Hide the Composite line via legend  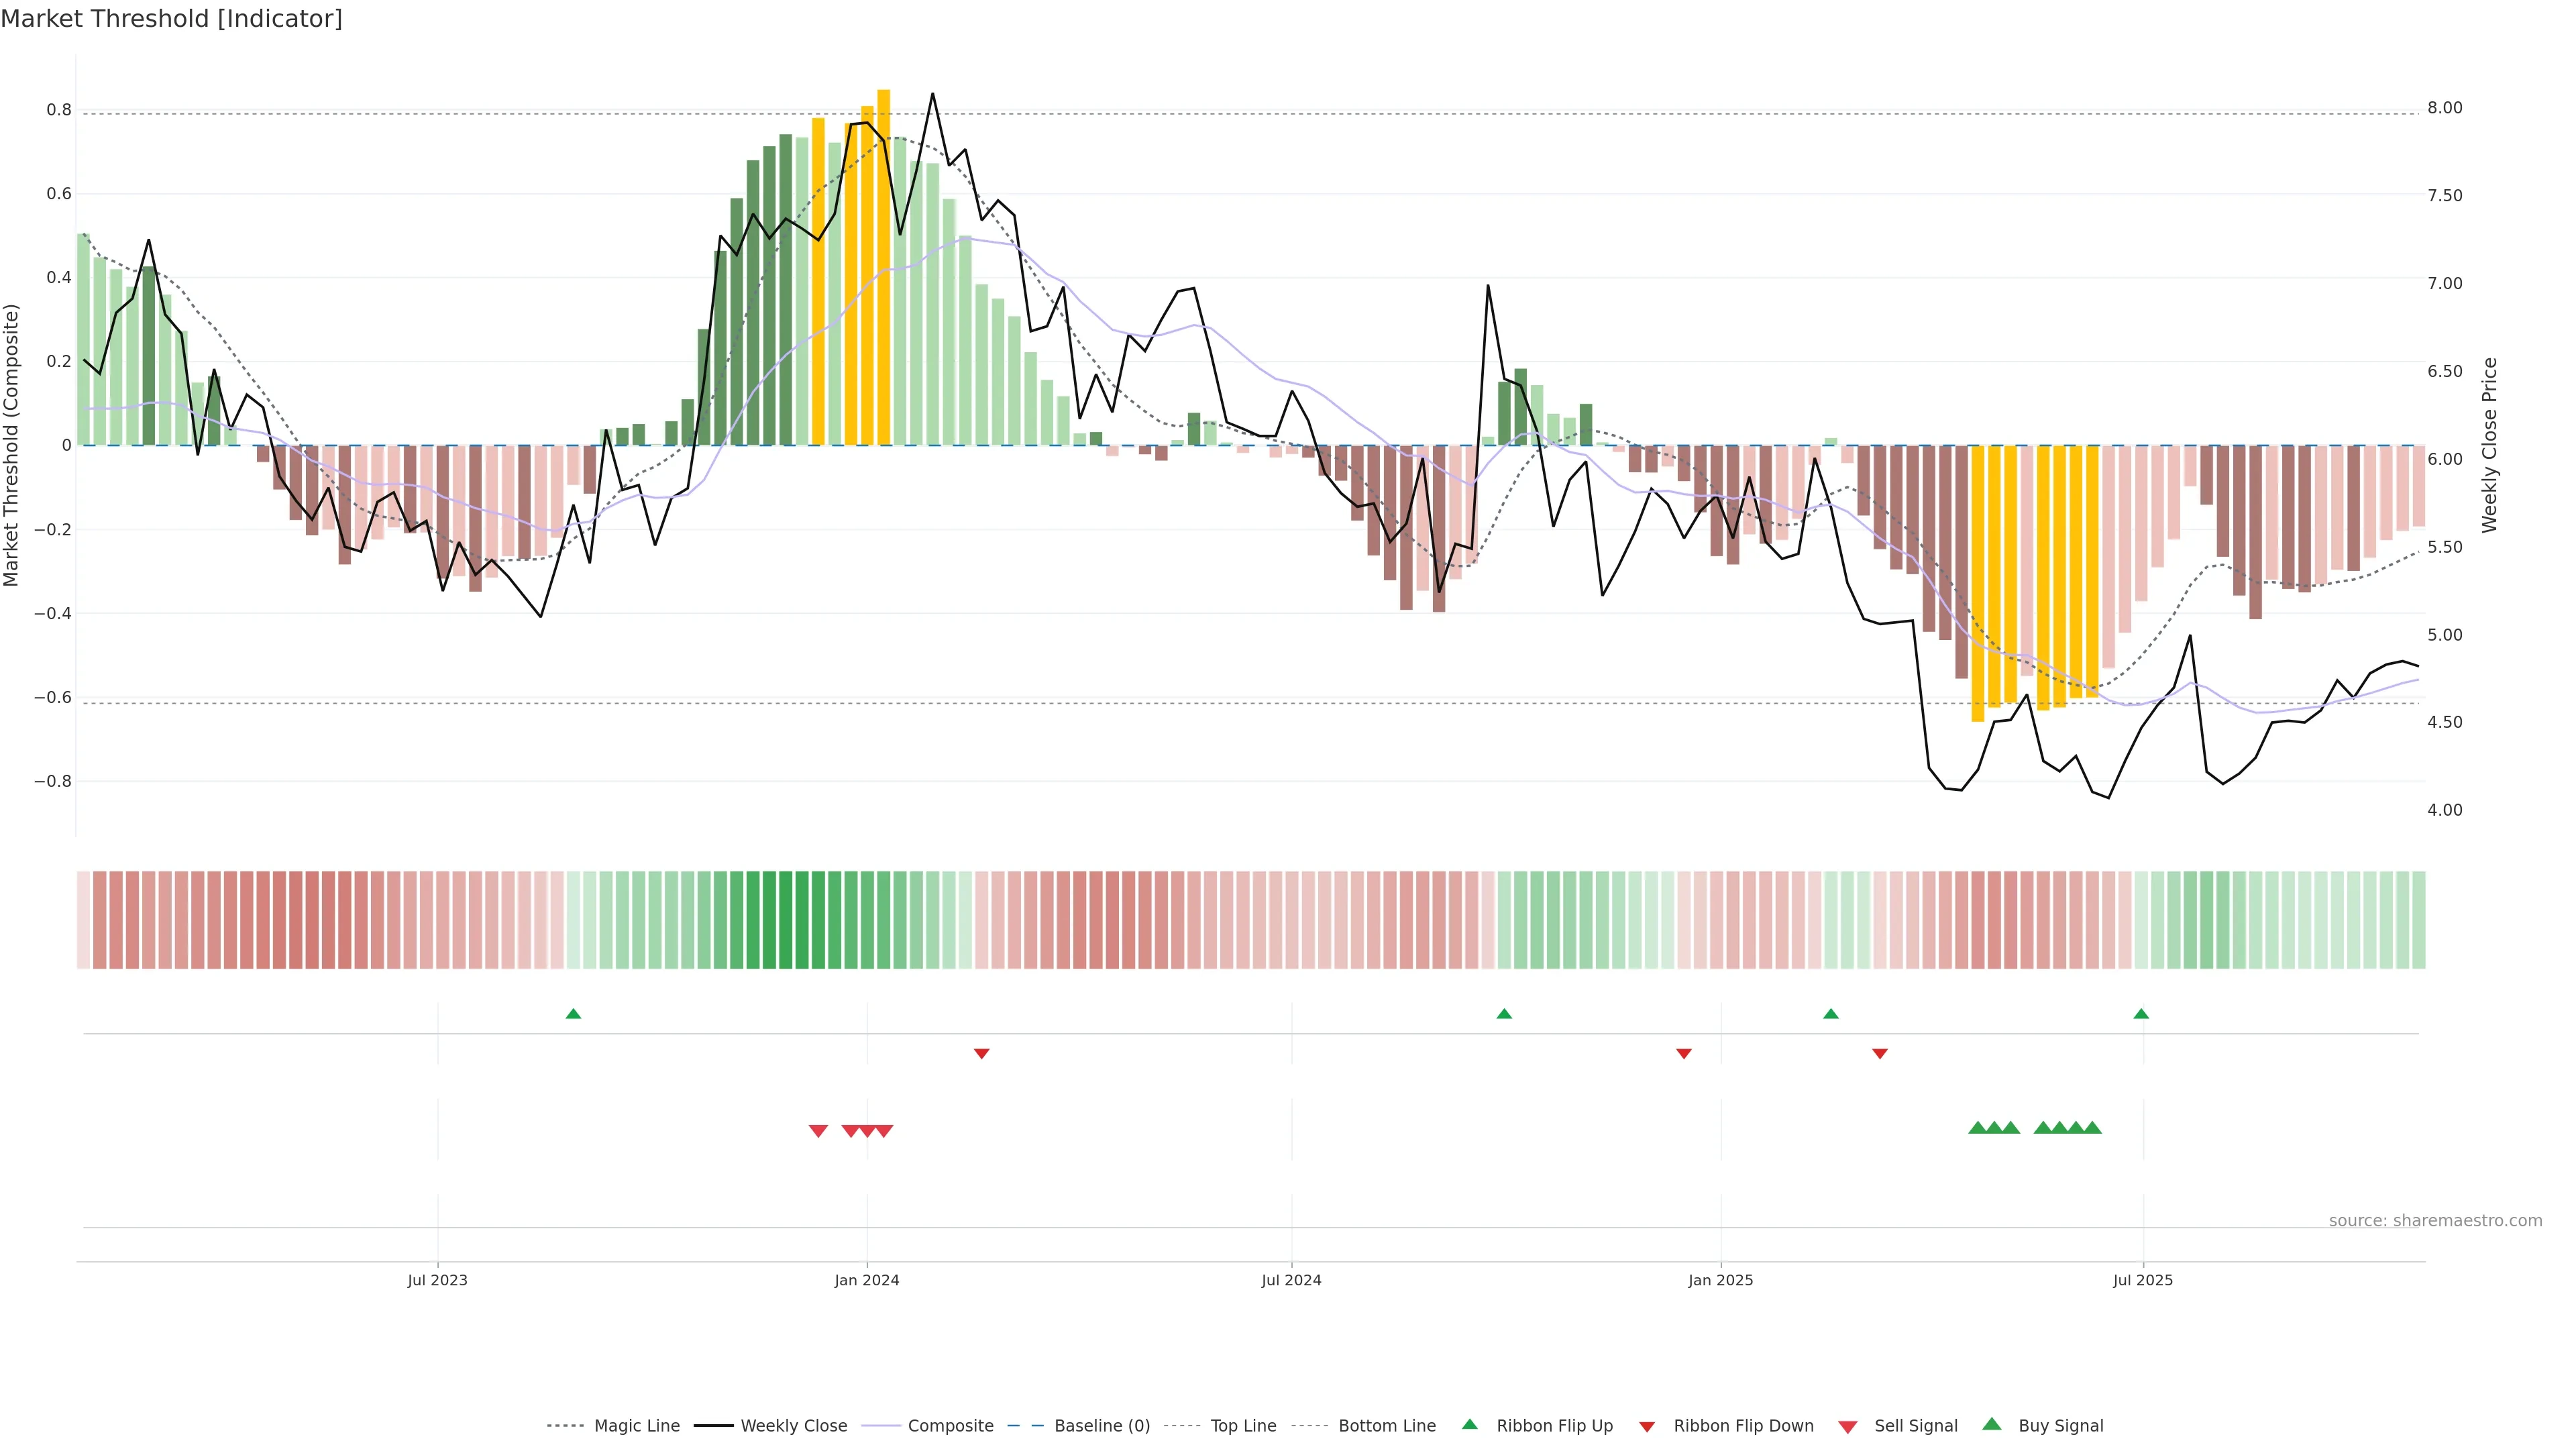[x=950, y=1426]
